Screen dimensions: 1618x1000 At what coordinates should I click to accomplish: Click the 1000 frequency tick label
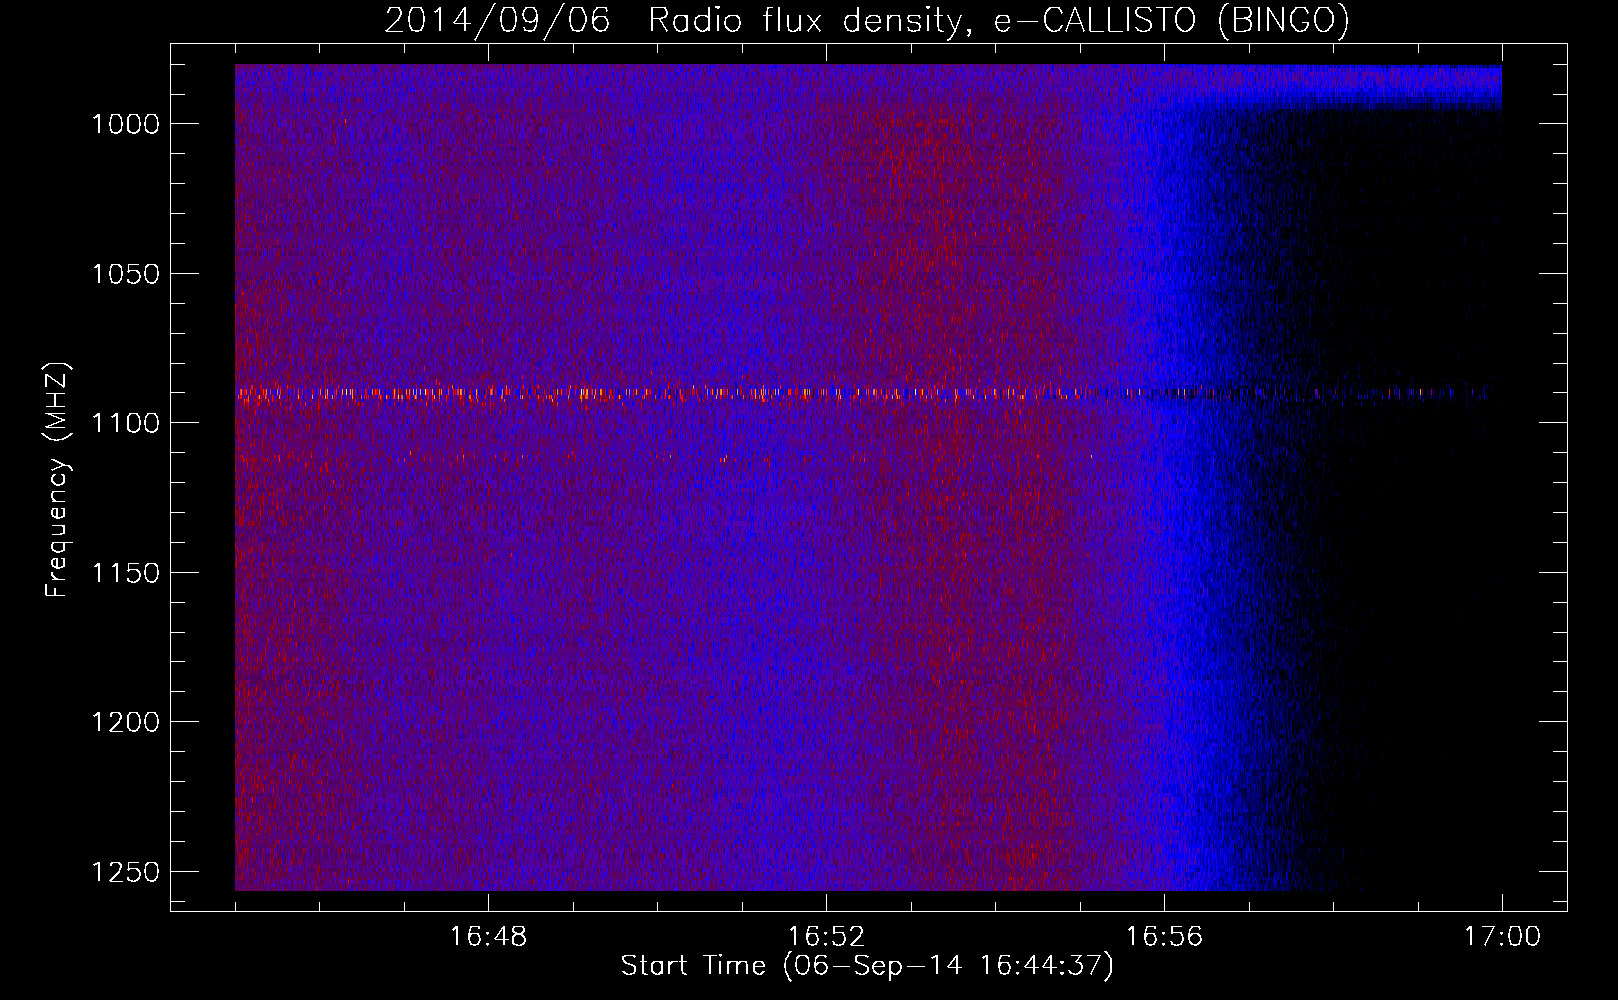(x=126, y=124)
